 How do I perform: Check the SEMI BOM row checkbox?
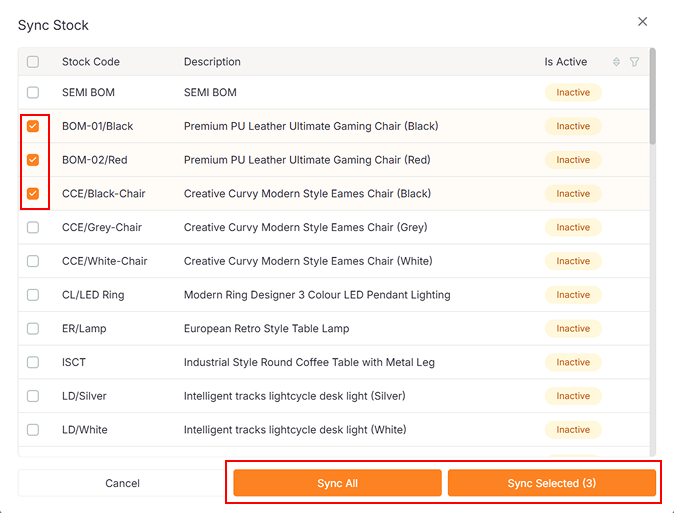click(x=33, y=93)
